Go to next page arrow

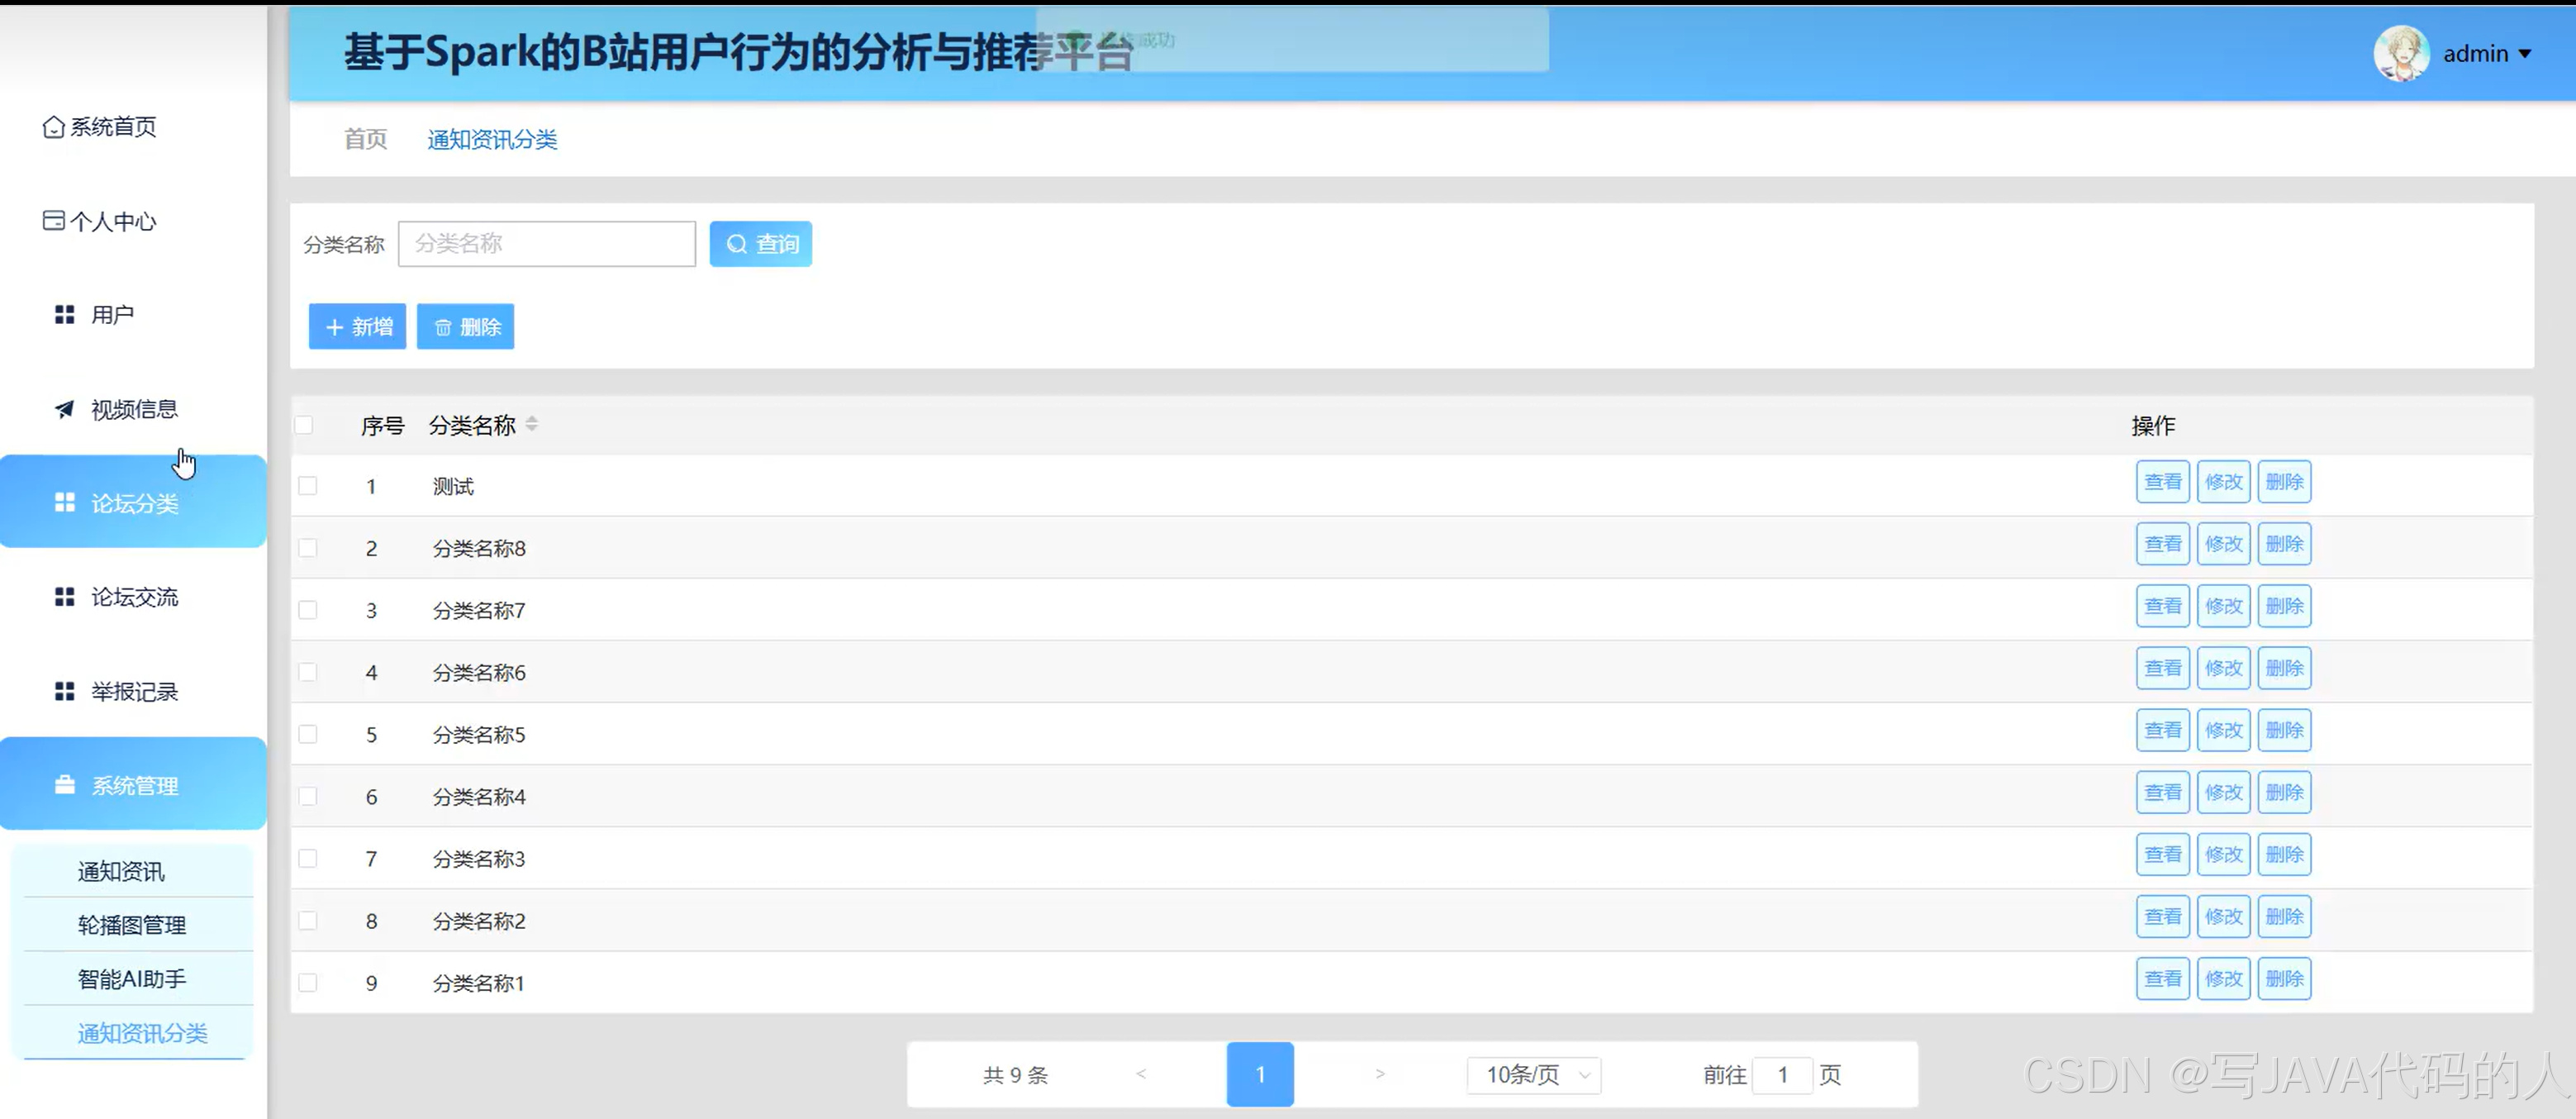(1380, 1074)
